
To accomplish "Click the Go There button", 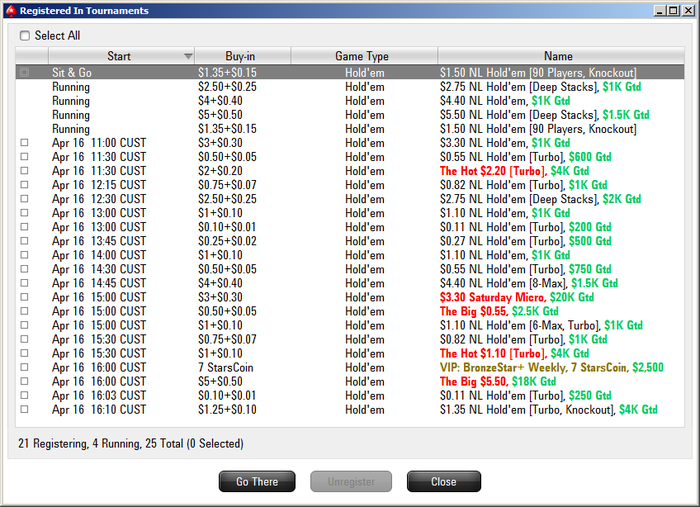I will (257, 481).
